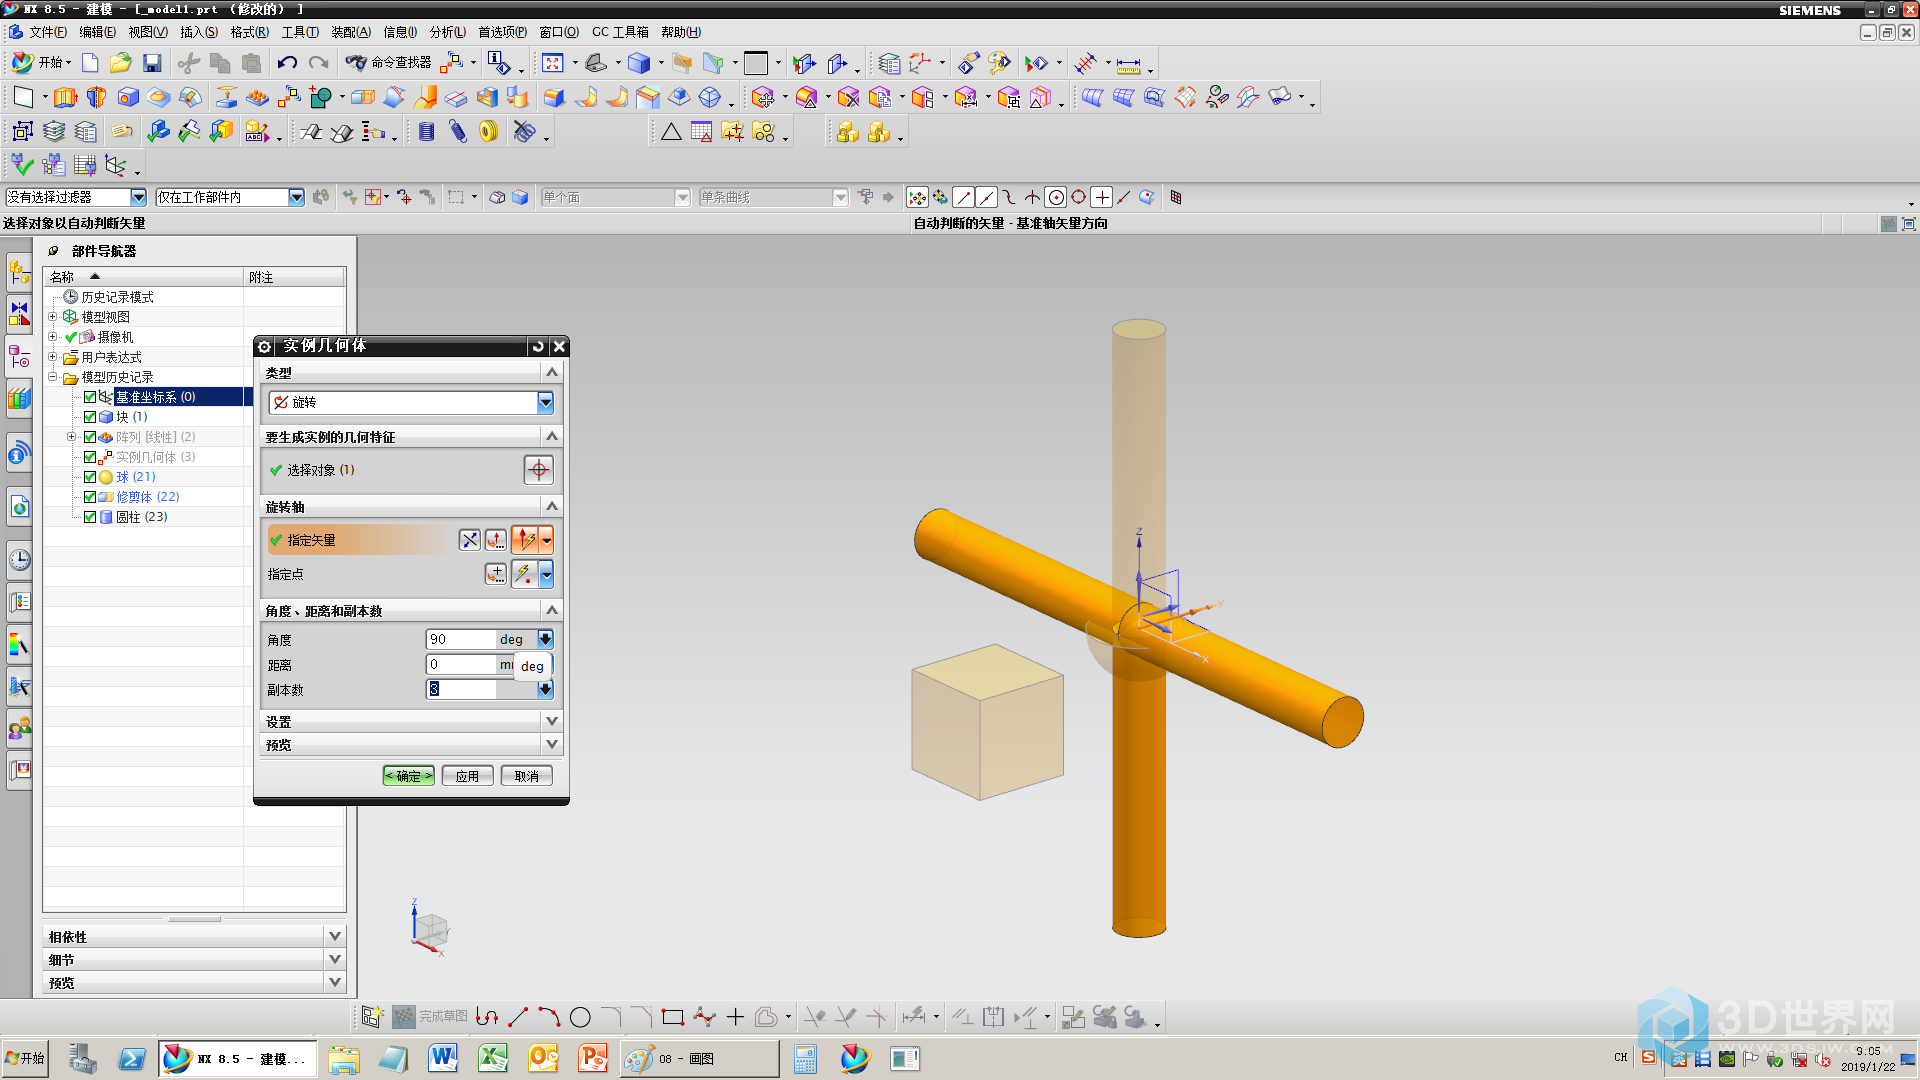Open the 没有选择过滤器 dropdown
1920x1080 pixels.
click(x=138, y=198)
